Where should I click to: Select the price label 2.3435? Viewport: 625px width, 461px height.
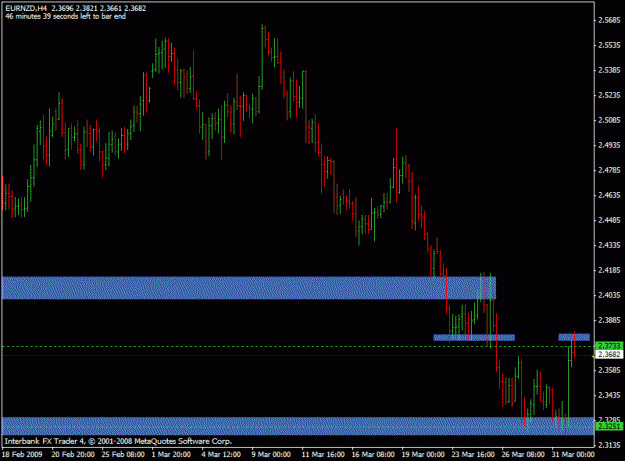tap(609, 395)
